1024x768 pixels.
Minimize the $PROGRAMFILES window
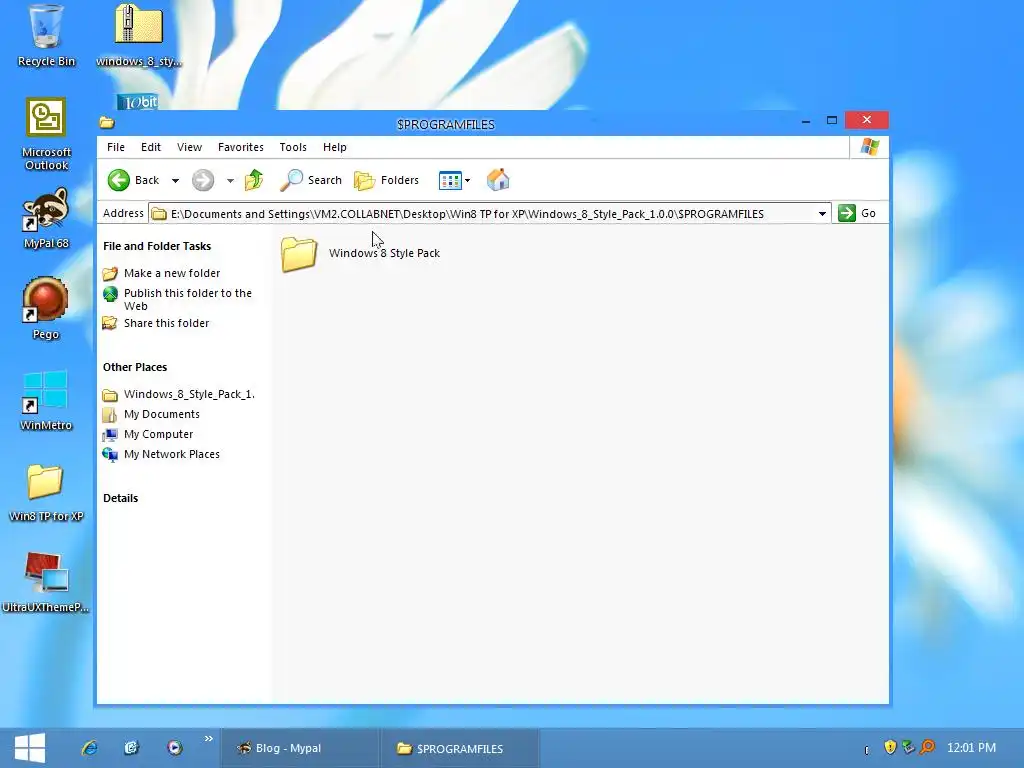(x=806, y=121)
